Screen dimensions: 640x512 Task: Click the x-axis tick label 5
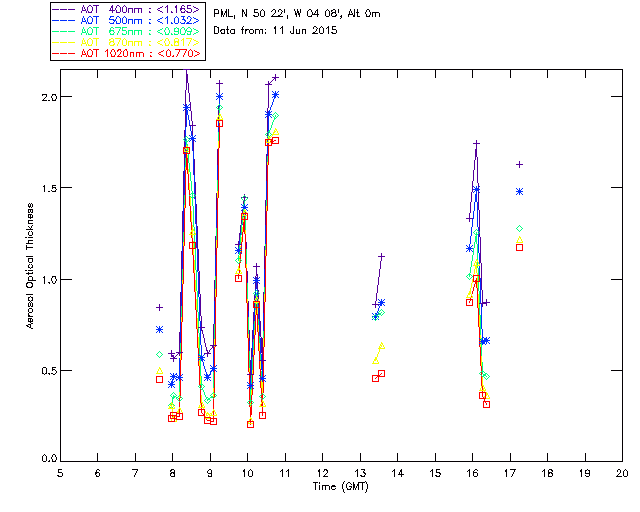60,473
